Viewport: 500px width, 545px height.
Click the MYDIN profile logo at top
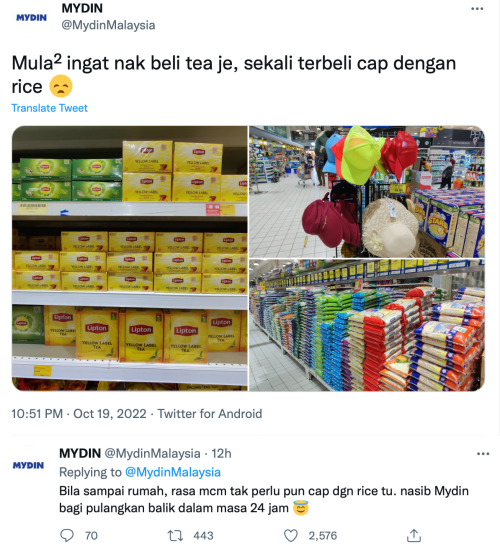(31, 18)
